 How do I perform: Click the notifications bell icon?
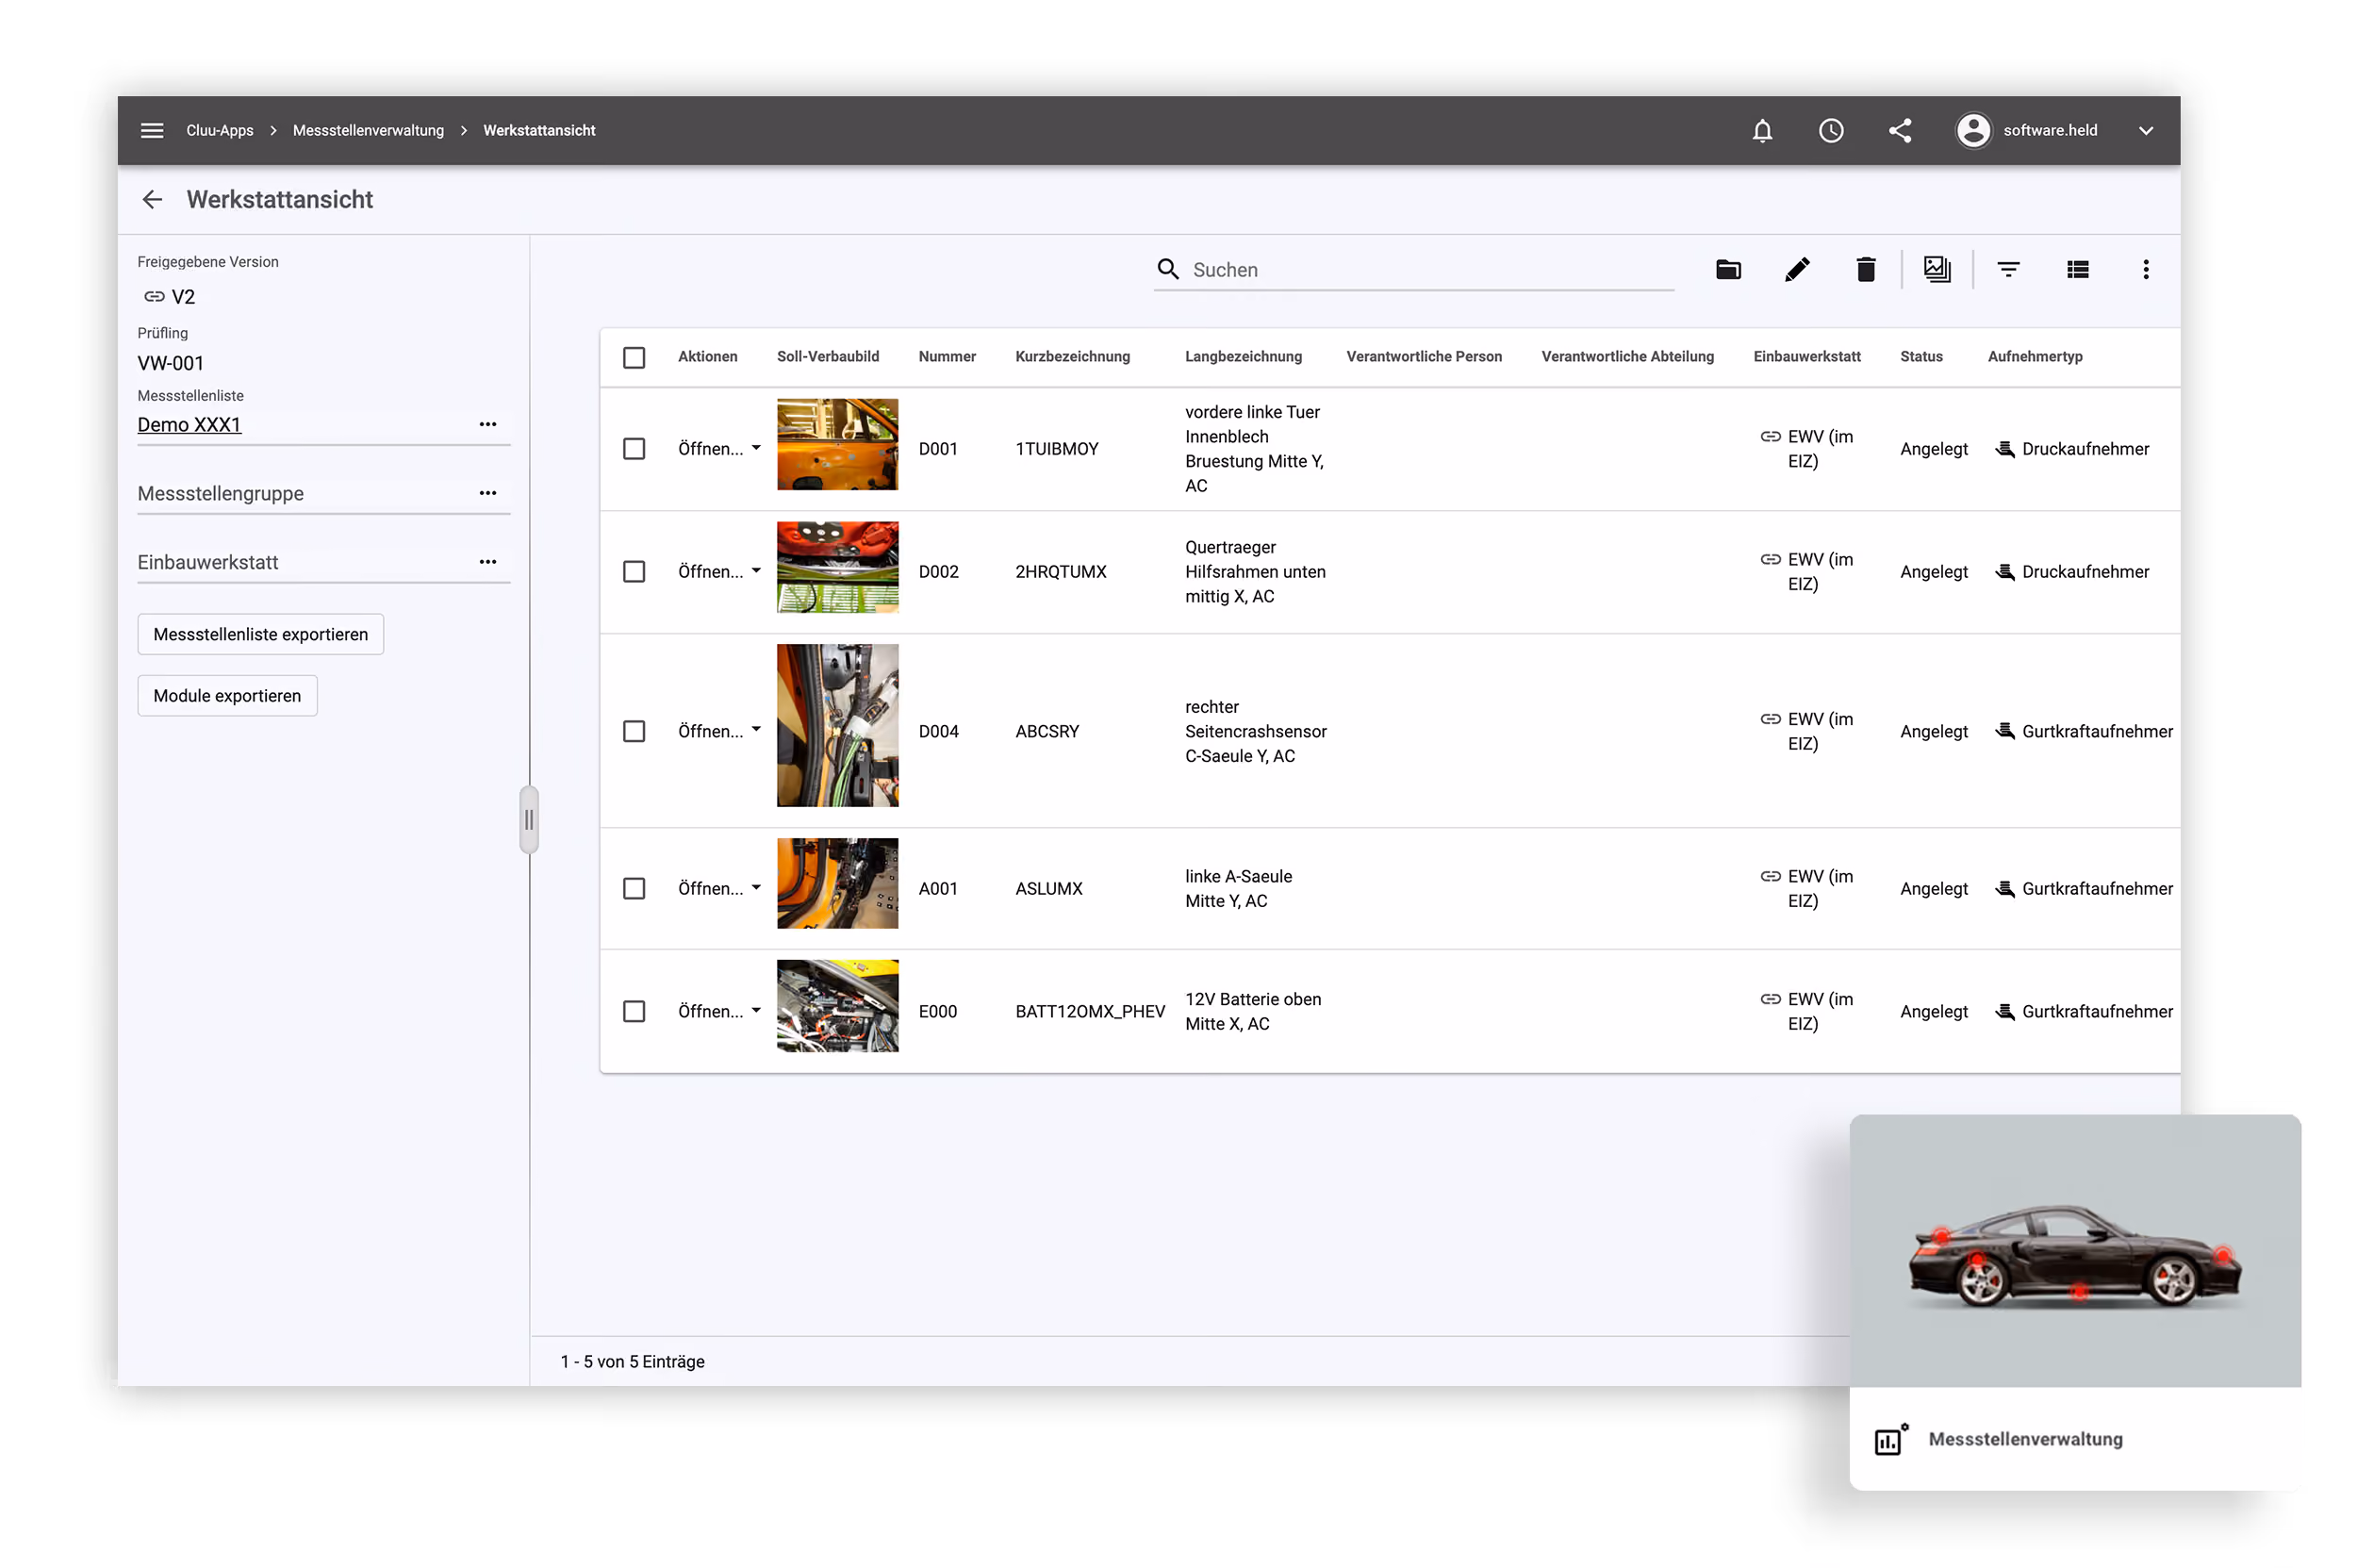(x=1763, y=130)
